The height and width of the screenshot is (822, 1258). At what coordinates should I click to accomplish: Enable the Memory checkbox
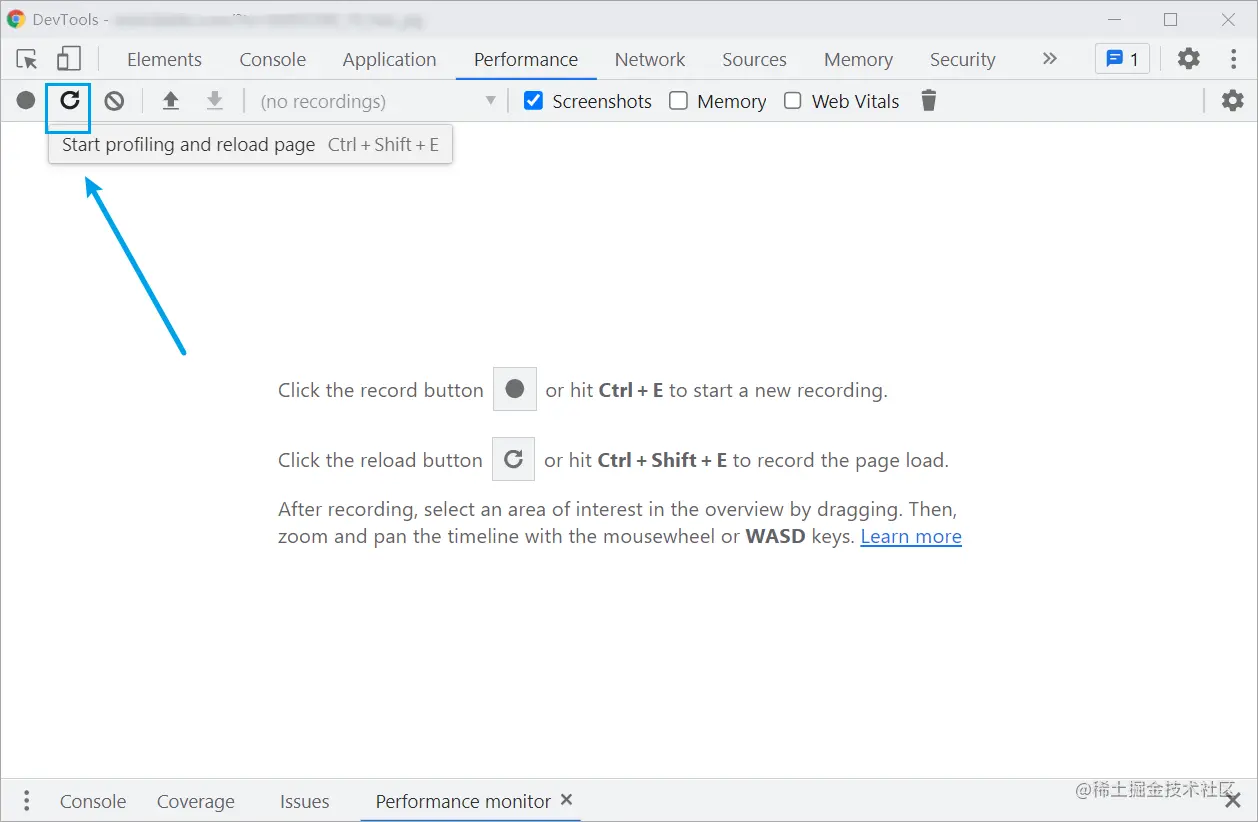678,100
